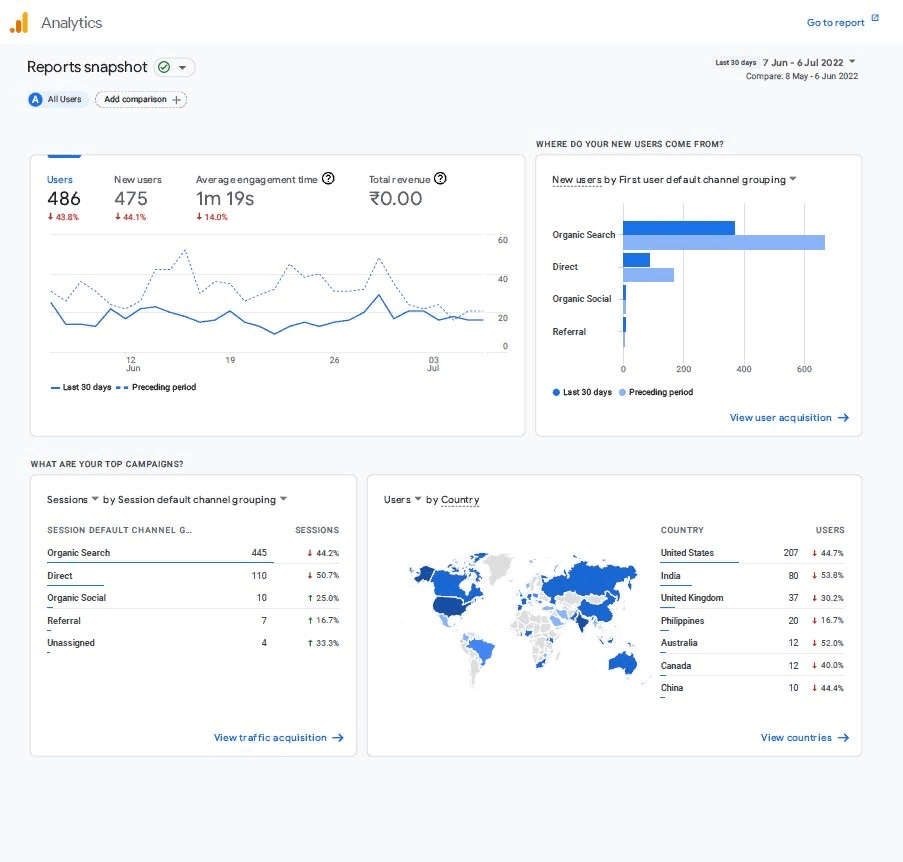The image size is (903, 862).
Task: Select the New users metric tab
Action: click(x=138, y=190)
